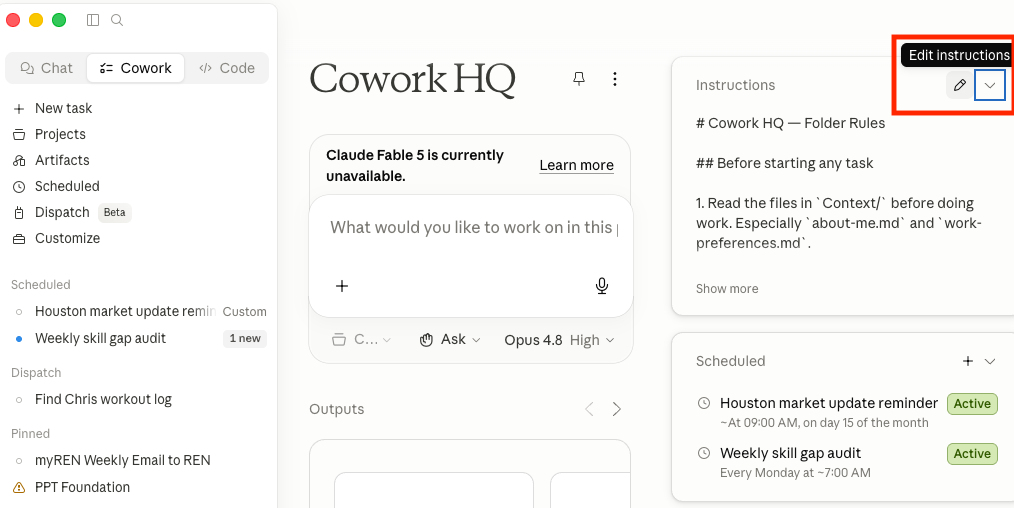
Task: Follow the Learn more link
Action: [x=576, y=165]
